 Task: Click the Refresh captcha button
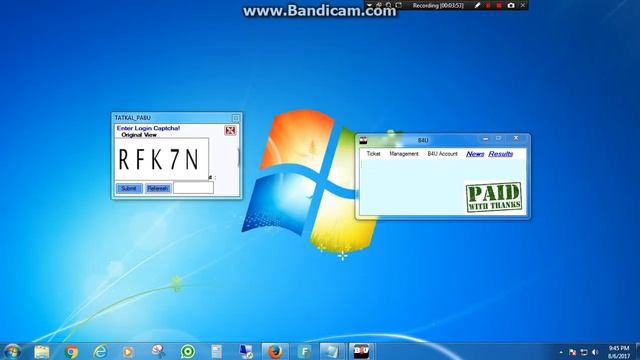coord(158,188)
